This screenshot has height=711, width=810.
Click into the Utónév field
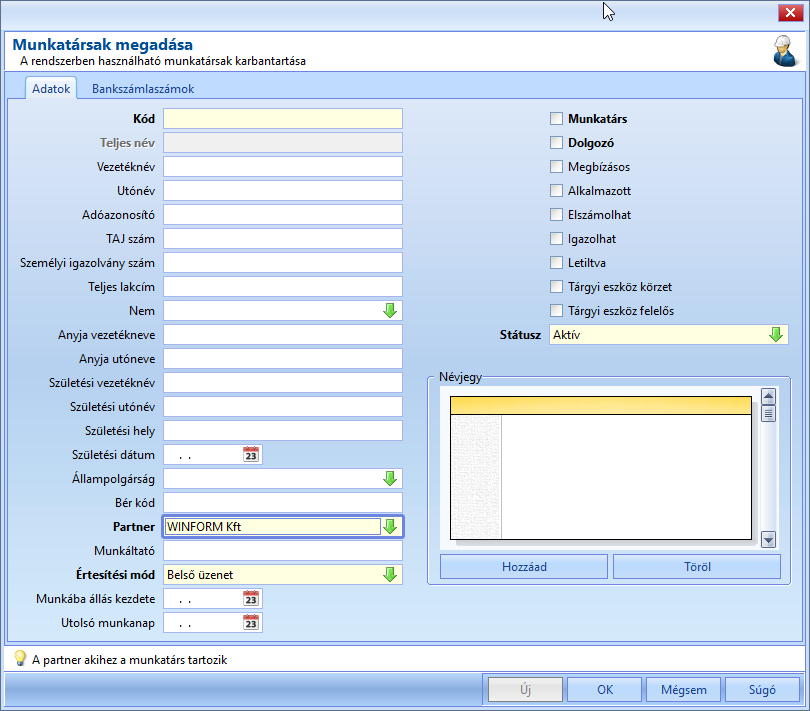[x=283, y=191]
